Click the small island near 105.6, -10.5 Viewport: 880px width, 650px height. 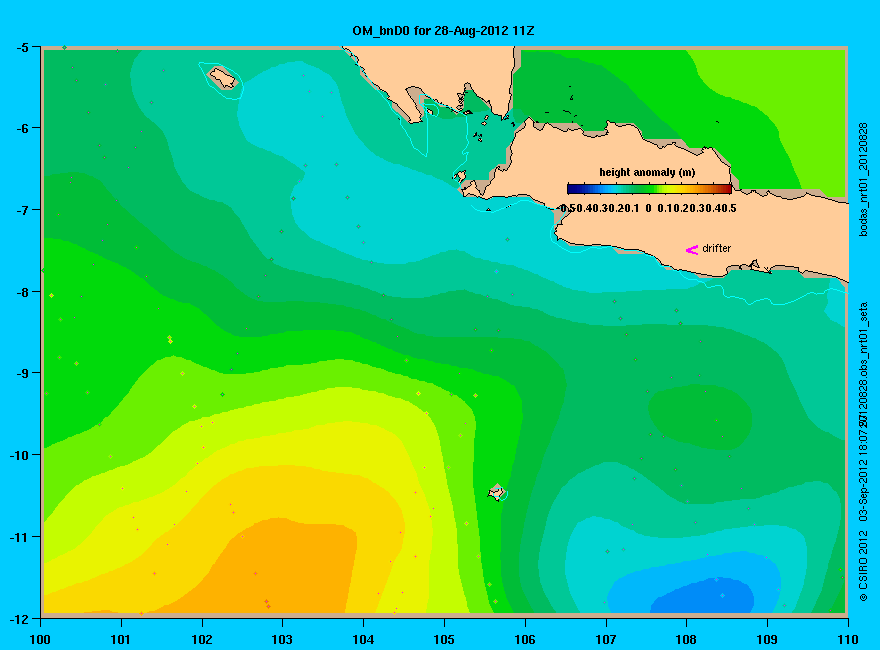tap(497, 492)
